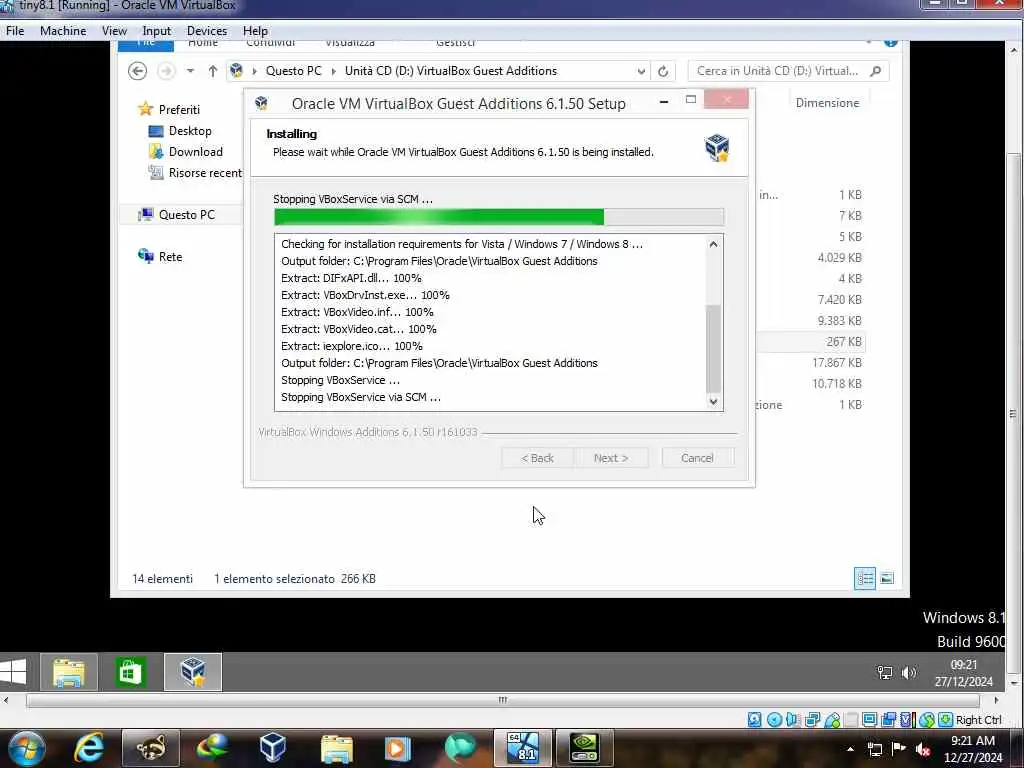Go up one folder level arrow
This screenshot has height=768, width=1024.
click(212, 71)
